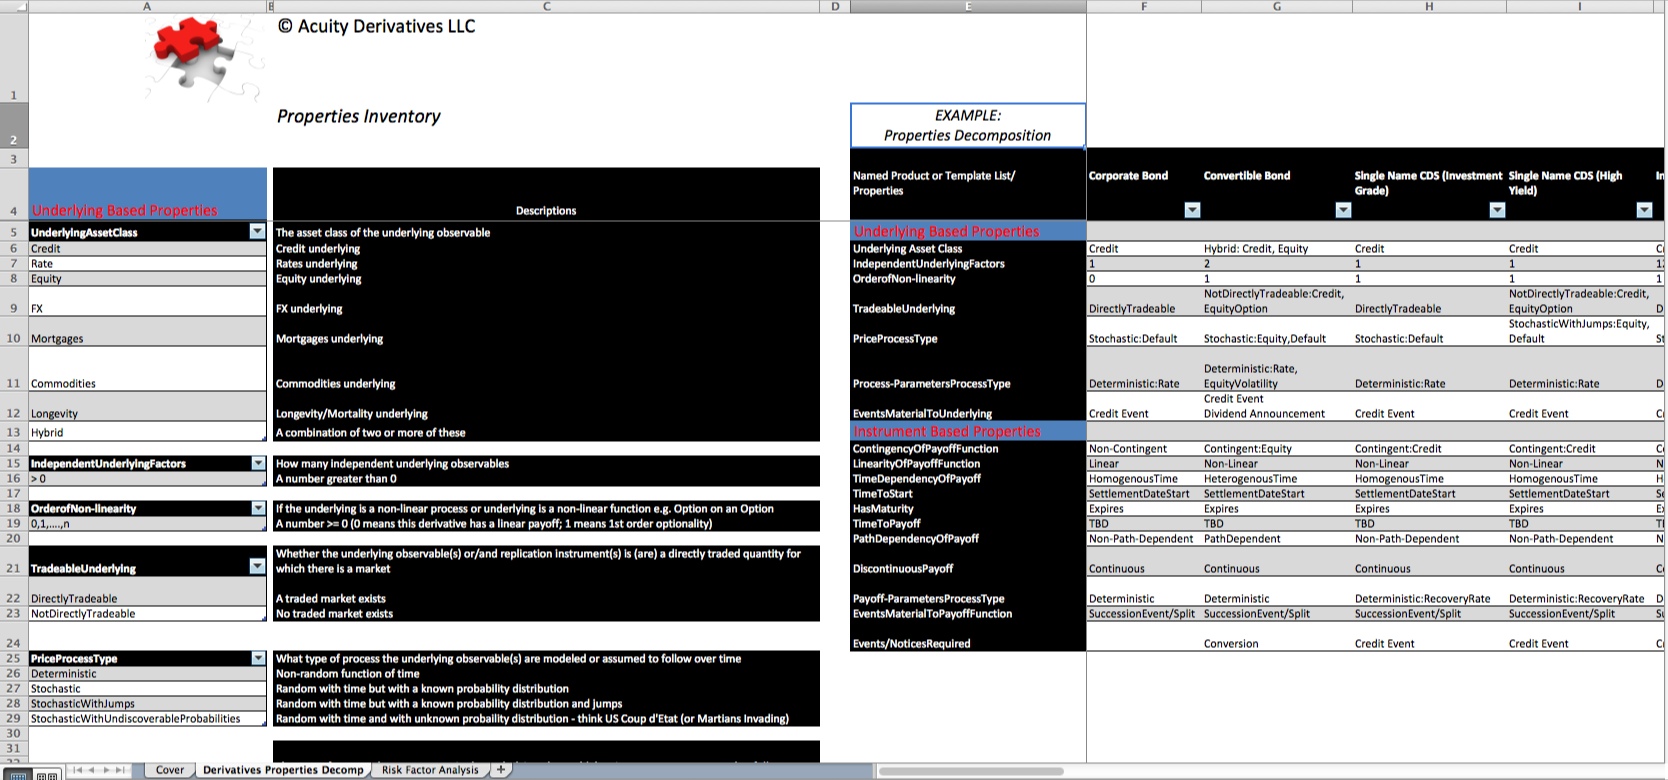Select the EXAMPLE Properties Decomposition cell
The image size is (1668, 780).
click(967, 125)
